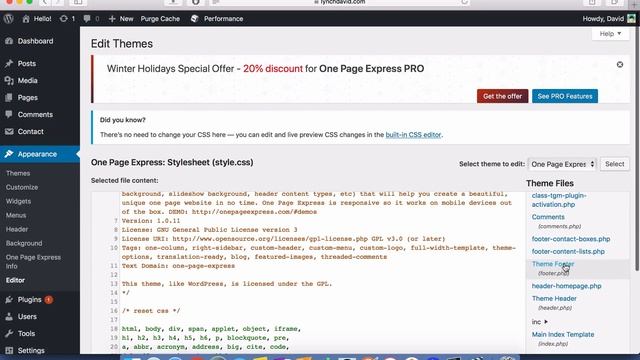Viewport: 640px width, 360px height.
Task: Open Purge Cache in admin bar
Action: click(x=160, y=19)
